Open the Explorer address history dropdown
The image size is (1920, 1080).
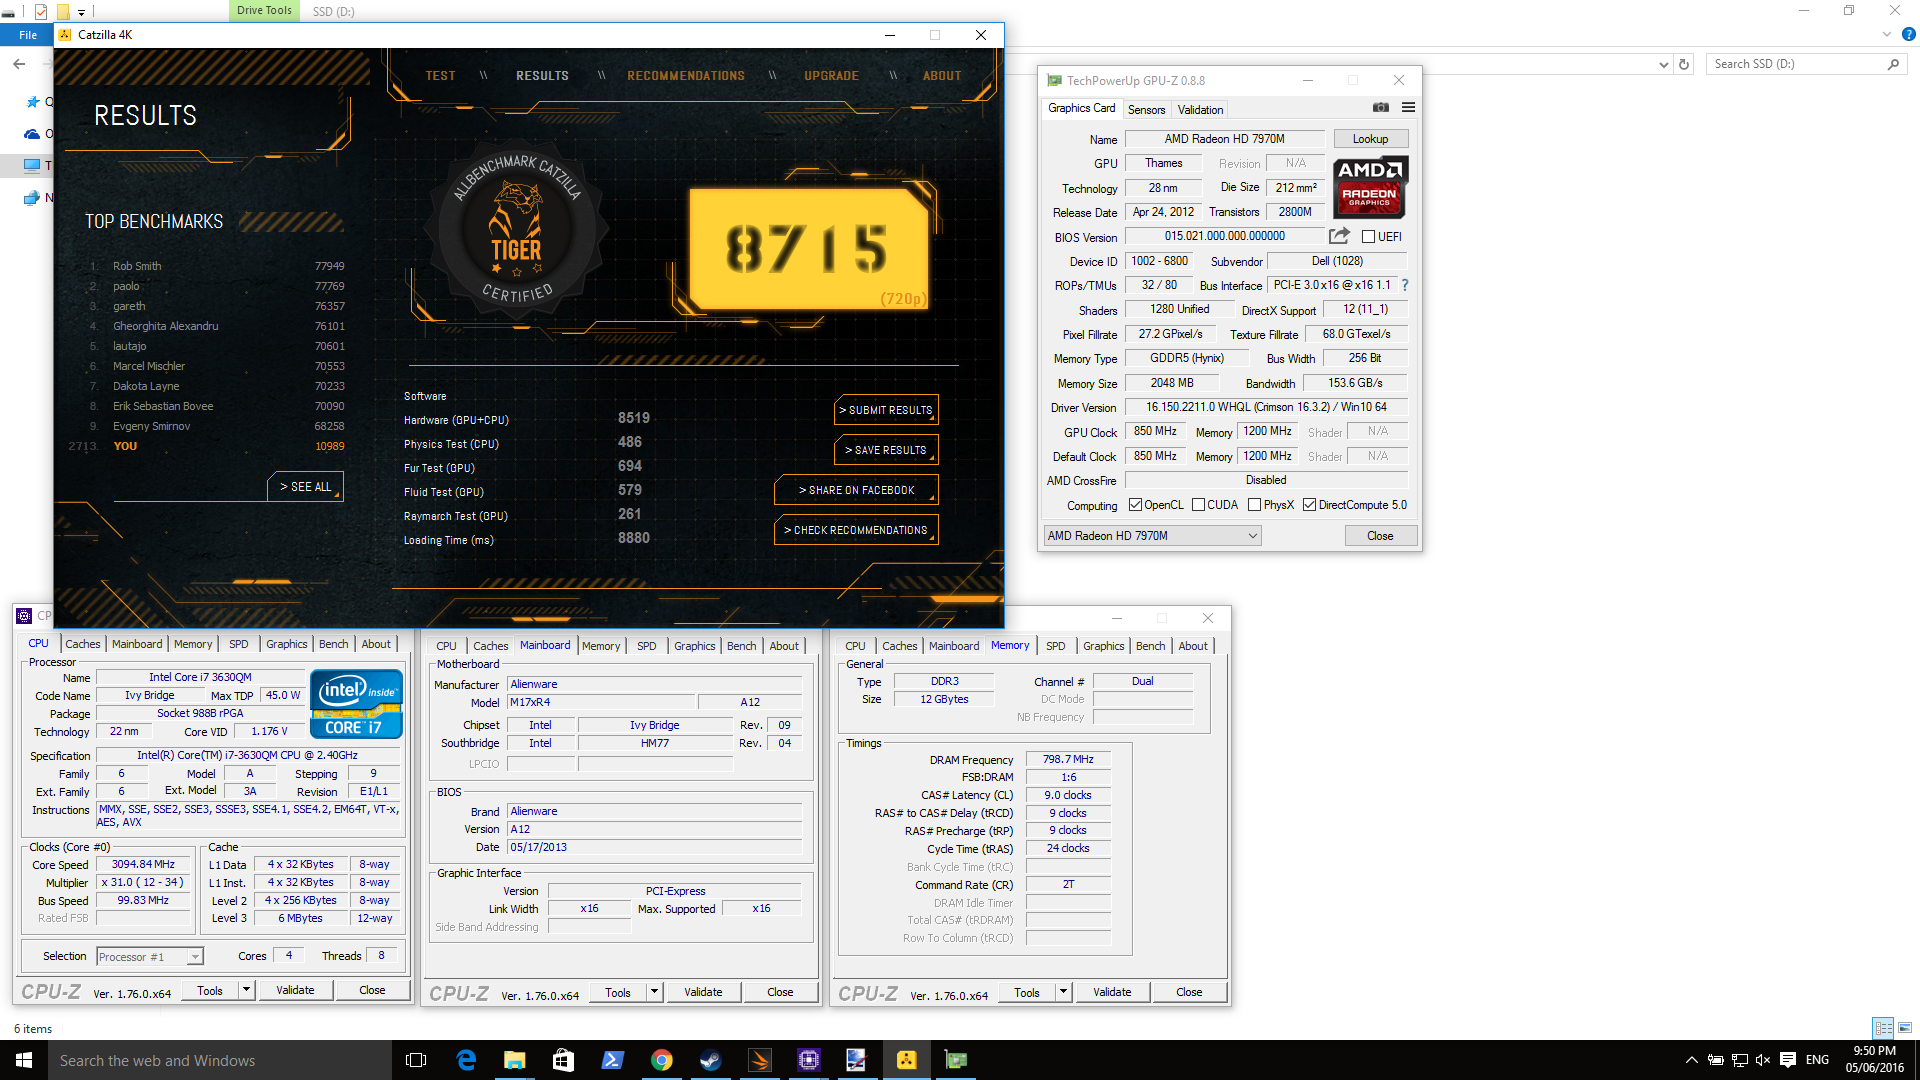pyautogui.click(x=1663, y=64)
